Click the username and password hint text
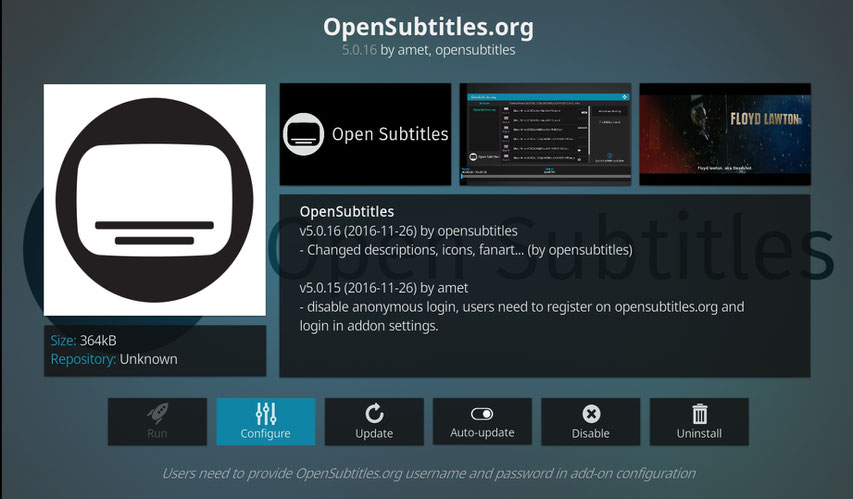The height and width of the screenshot is (499, 853). (x=429, y=473)
